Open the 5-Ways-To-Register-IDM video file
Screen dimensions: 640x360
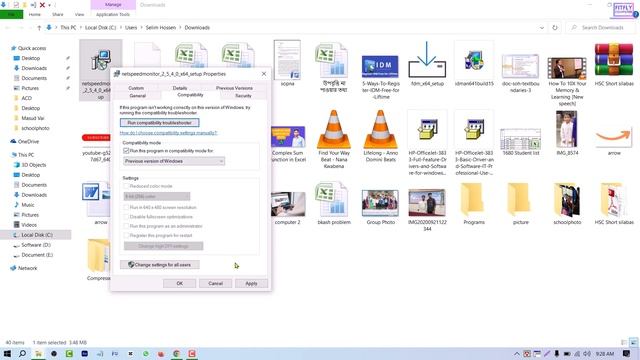click(x=380, y=67)
